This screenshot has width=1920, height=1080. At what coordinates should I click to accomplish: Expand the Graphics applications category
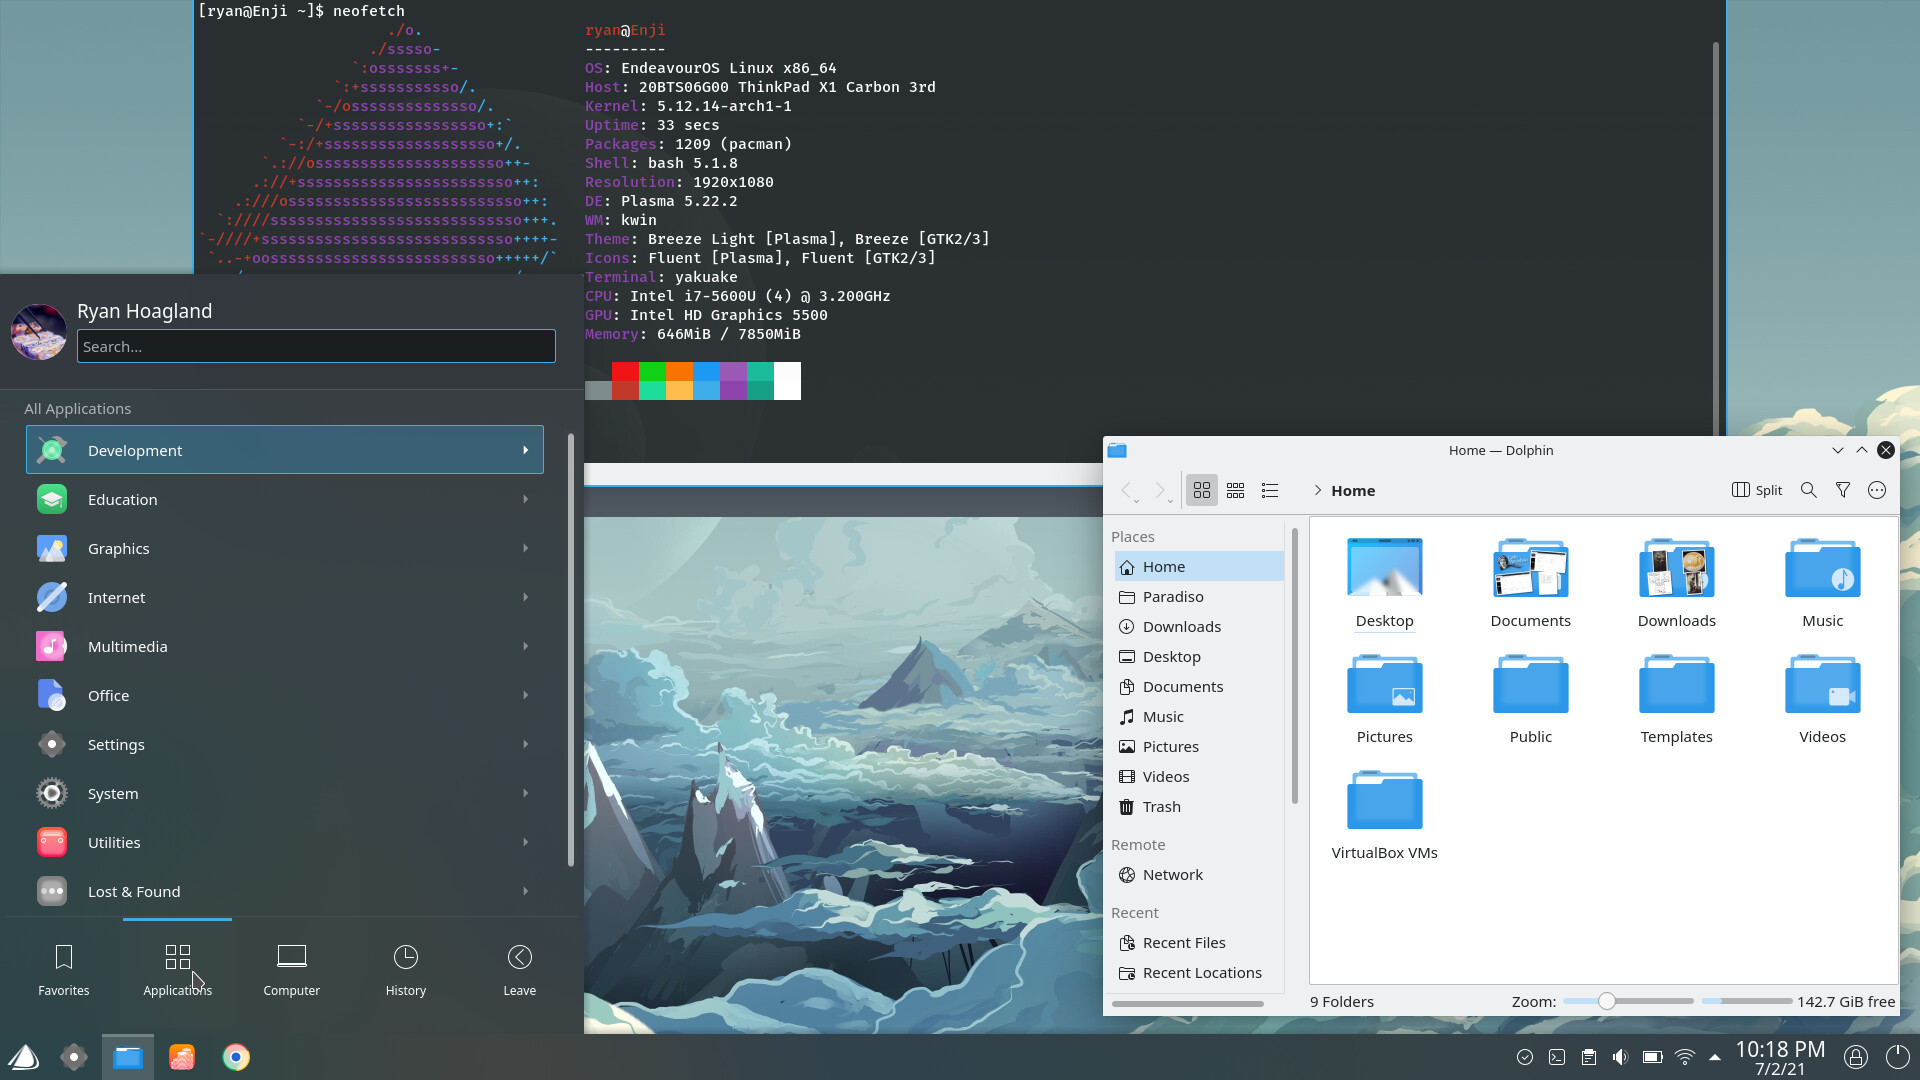(285, 547)
